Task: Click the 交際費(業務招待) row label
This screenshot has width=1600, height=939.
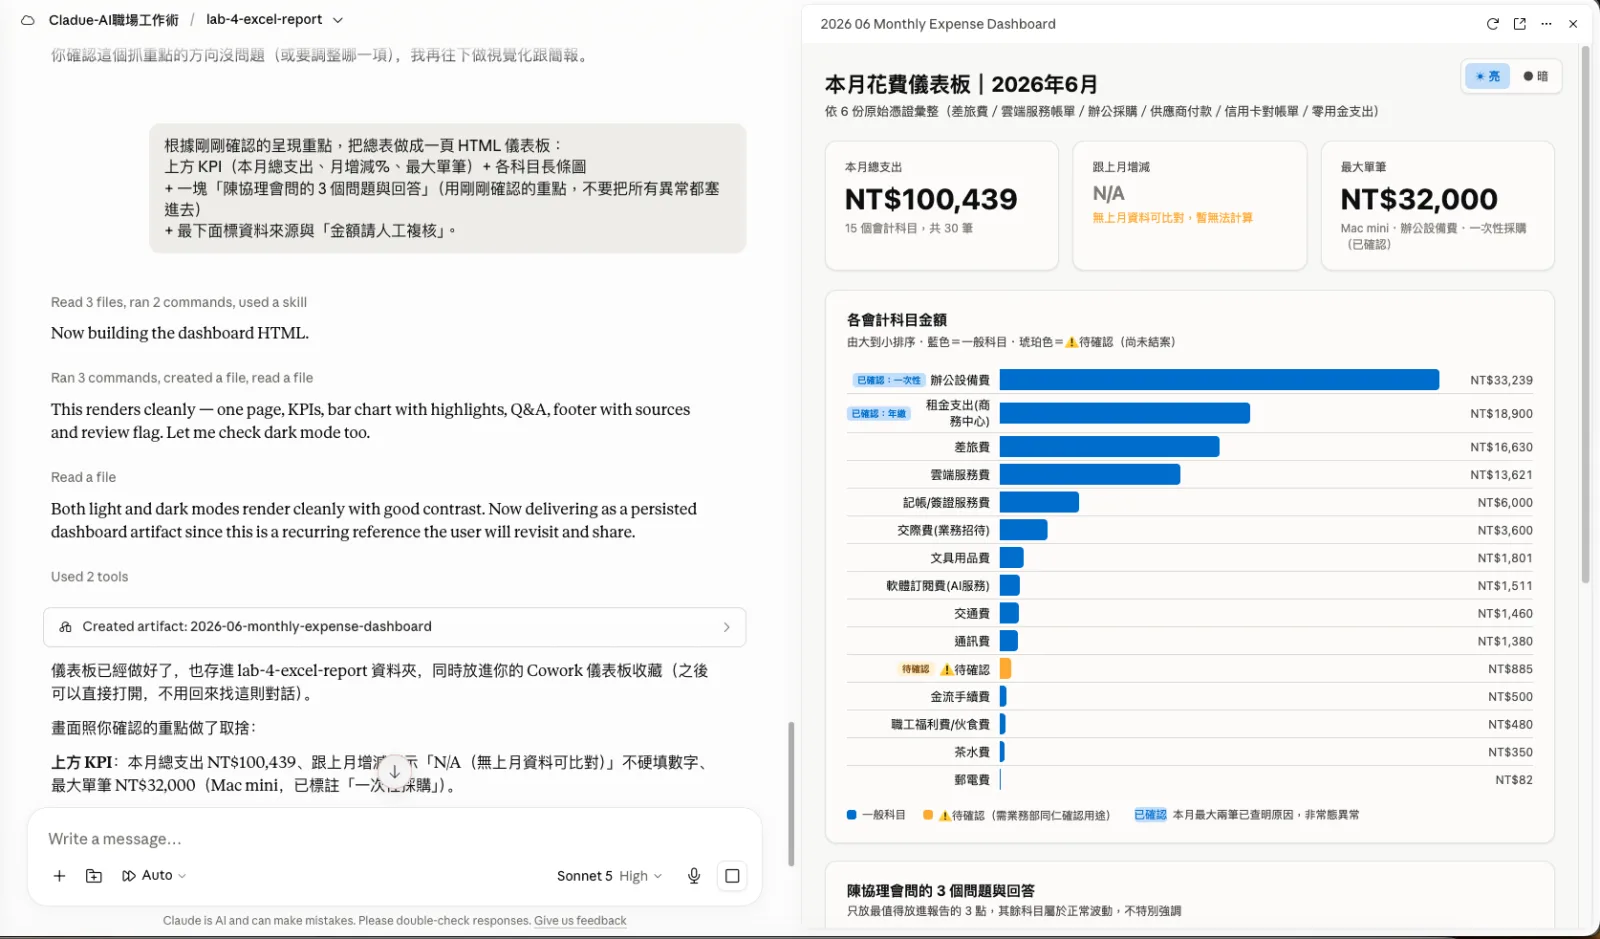Action: pos(943,530)
